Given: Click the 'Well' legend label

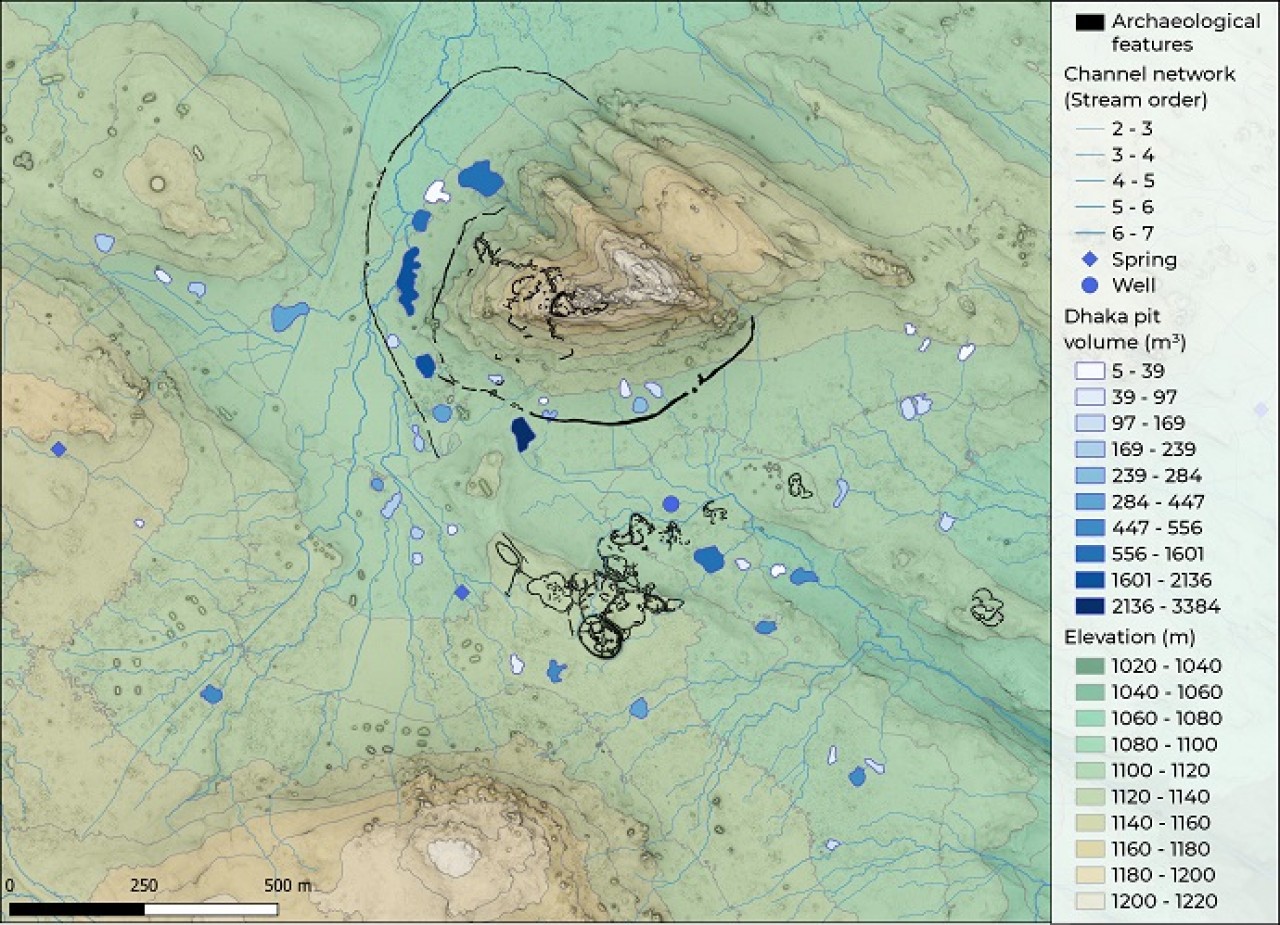Looking at the screenshot, I should click(1135, 286).
